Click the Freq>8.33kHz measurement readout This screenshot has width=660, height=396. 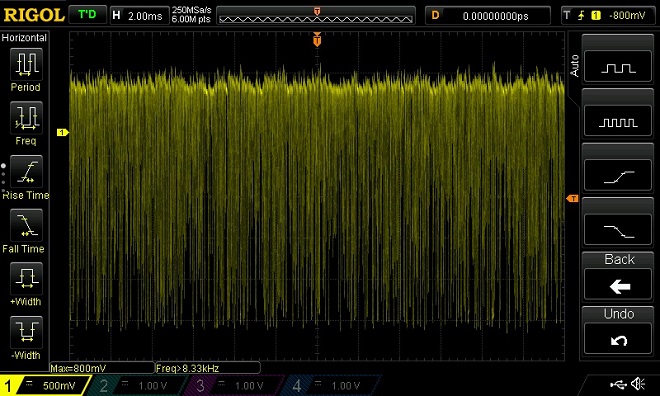point(208,368)
